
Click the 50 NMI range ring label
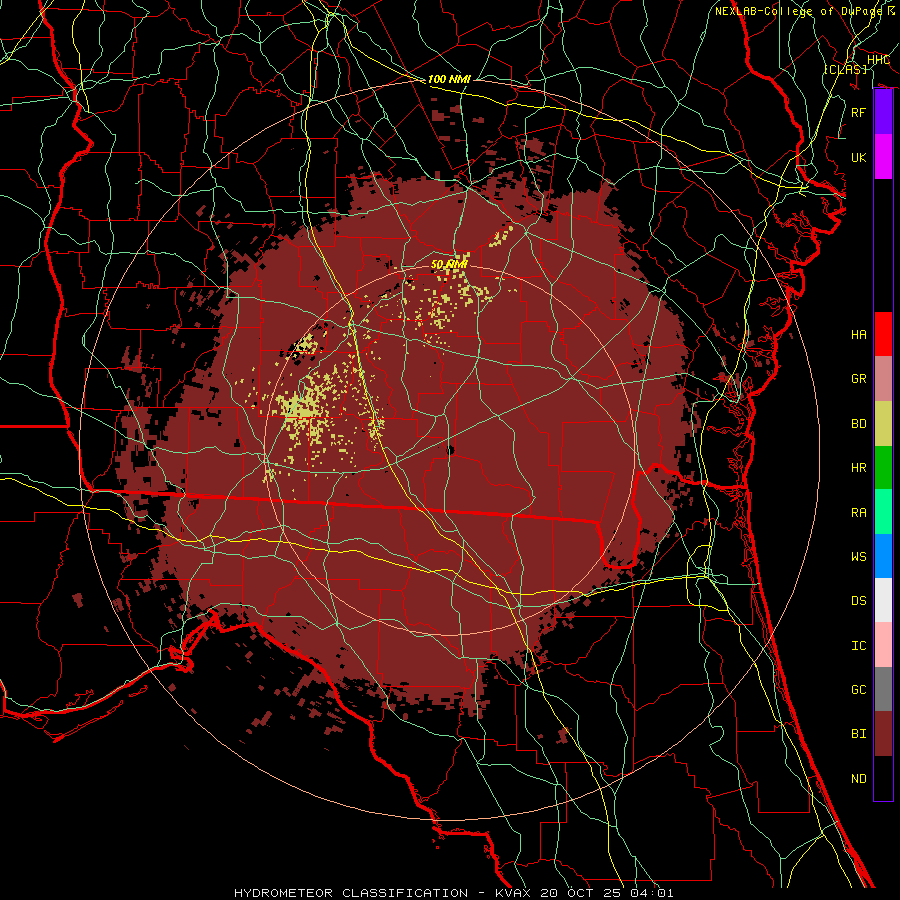(448, 265)
